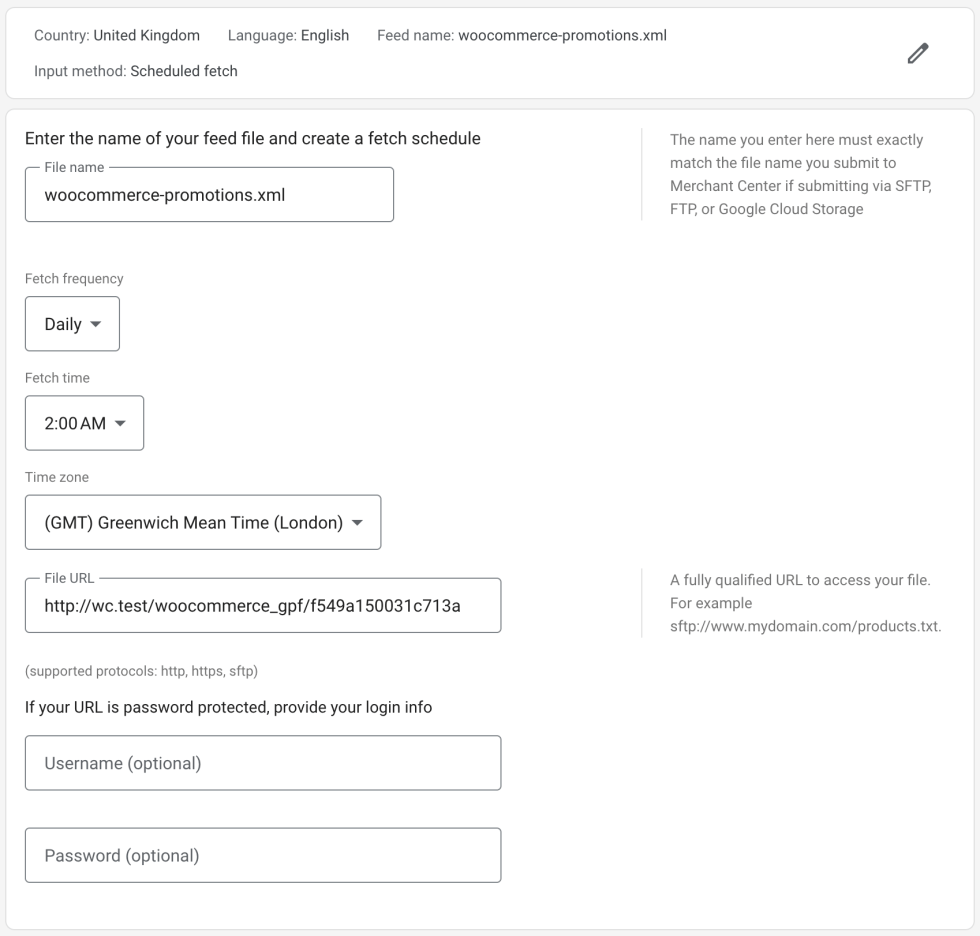Click the Username (optional) field
Screen dimensions: 980x936
(x=262, y=763)
